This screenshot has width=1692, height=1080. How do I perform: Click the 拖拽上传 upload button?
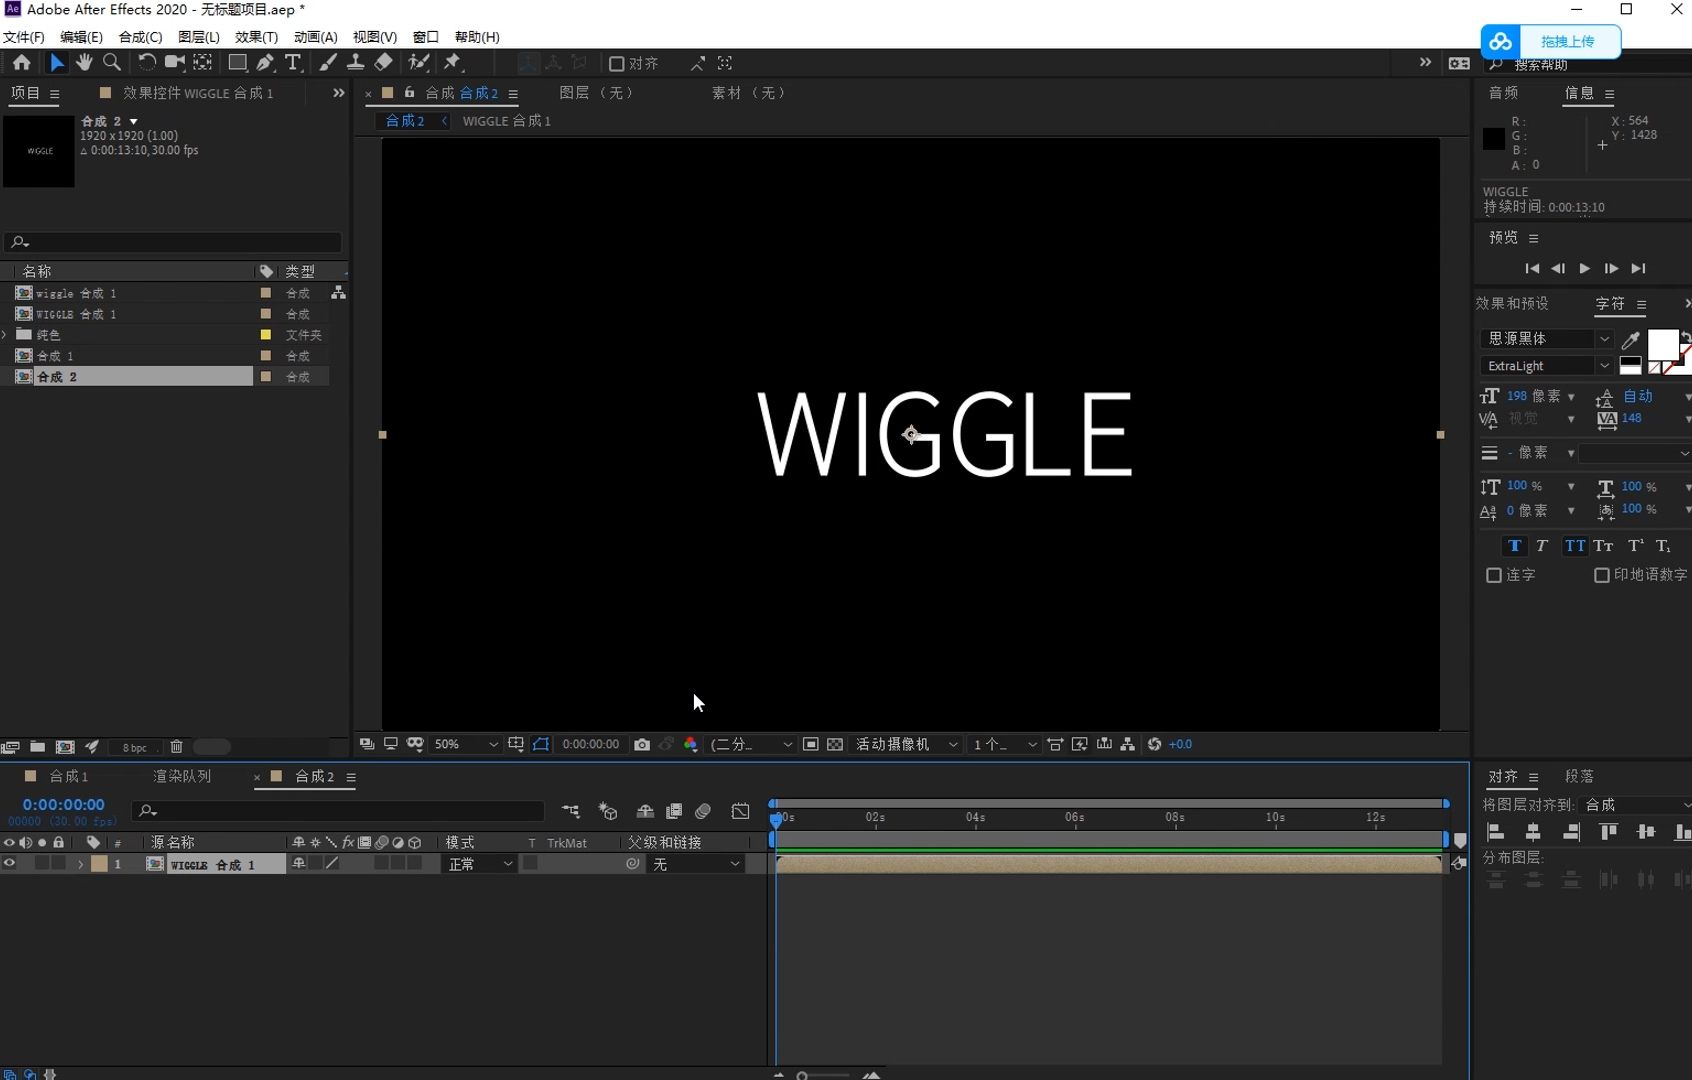pos(1566,41)
